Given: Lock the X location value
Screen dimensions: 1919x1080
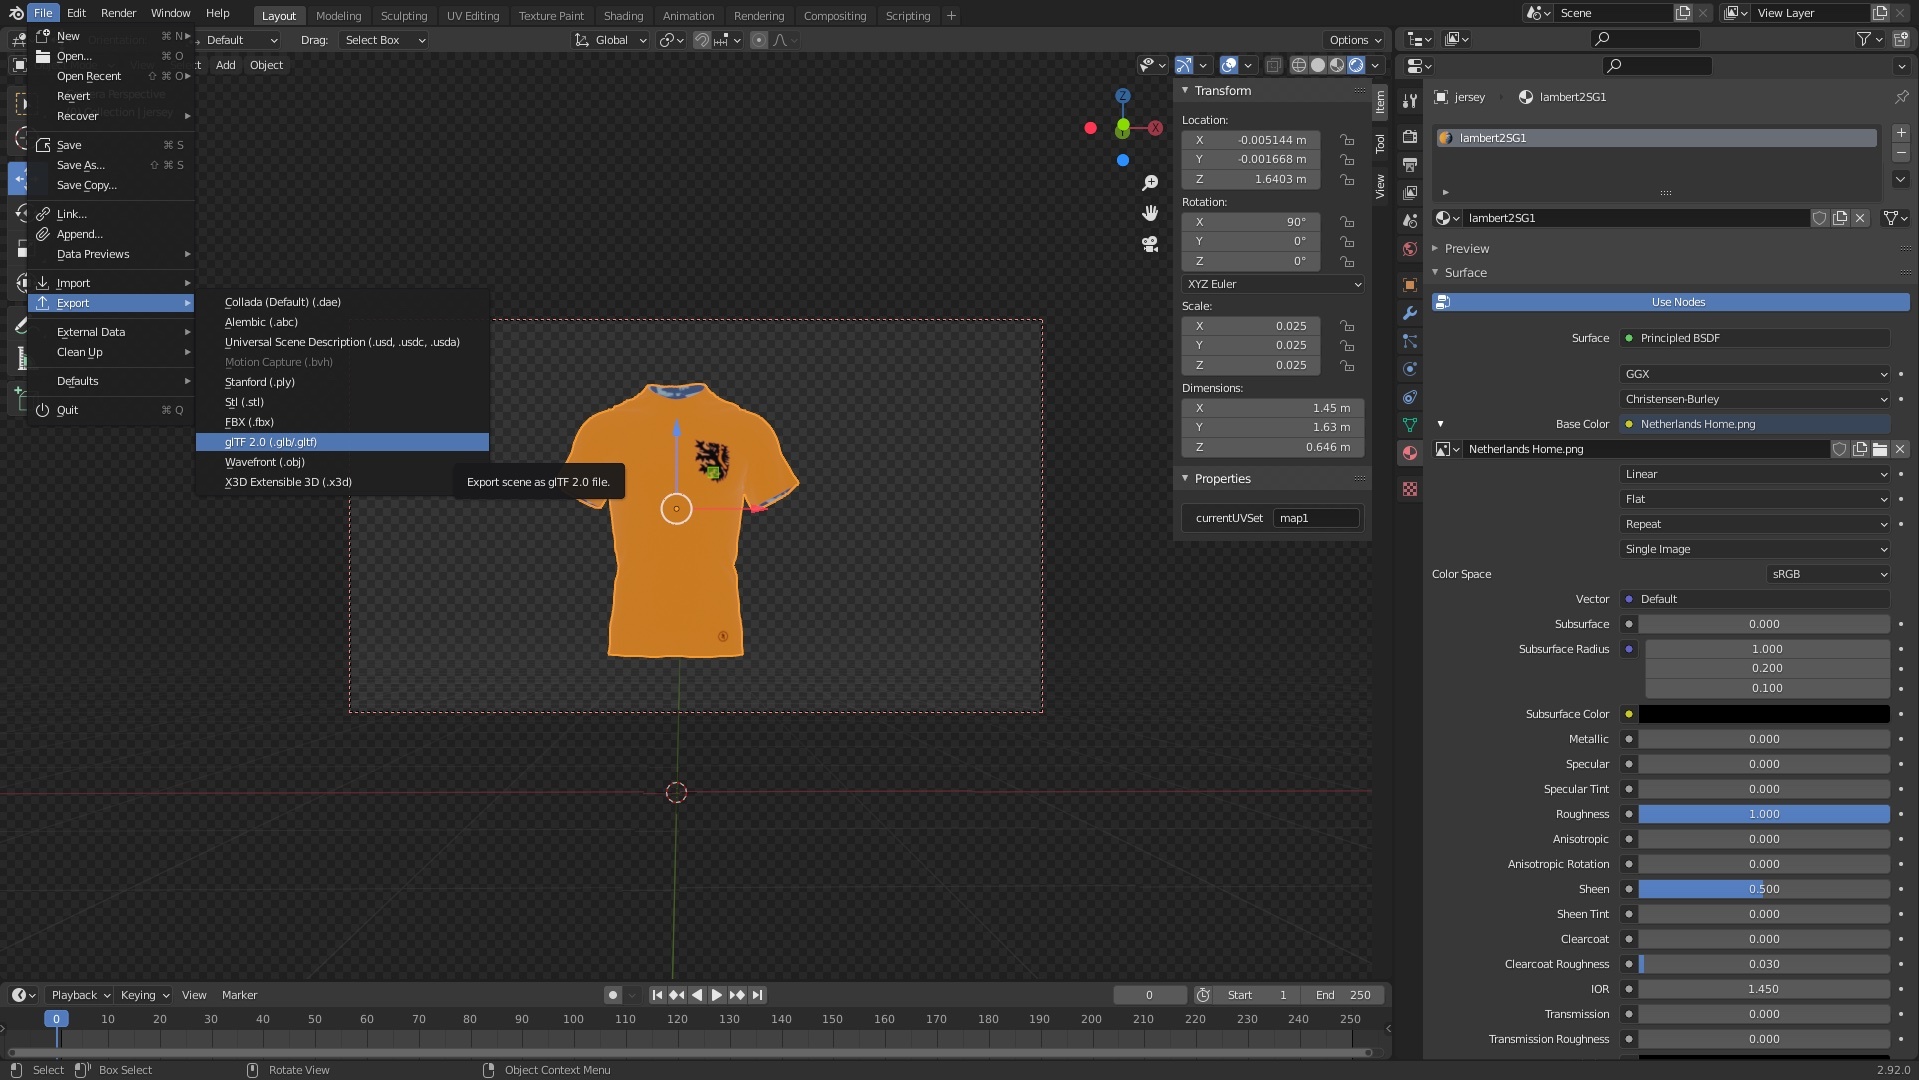Looking at the screenshot, I should pos(1347,140).
